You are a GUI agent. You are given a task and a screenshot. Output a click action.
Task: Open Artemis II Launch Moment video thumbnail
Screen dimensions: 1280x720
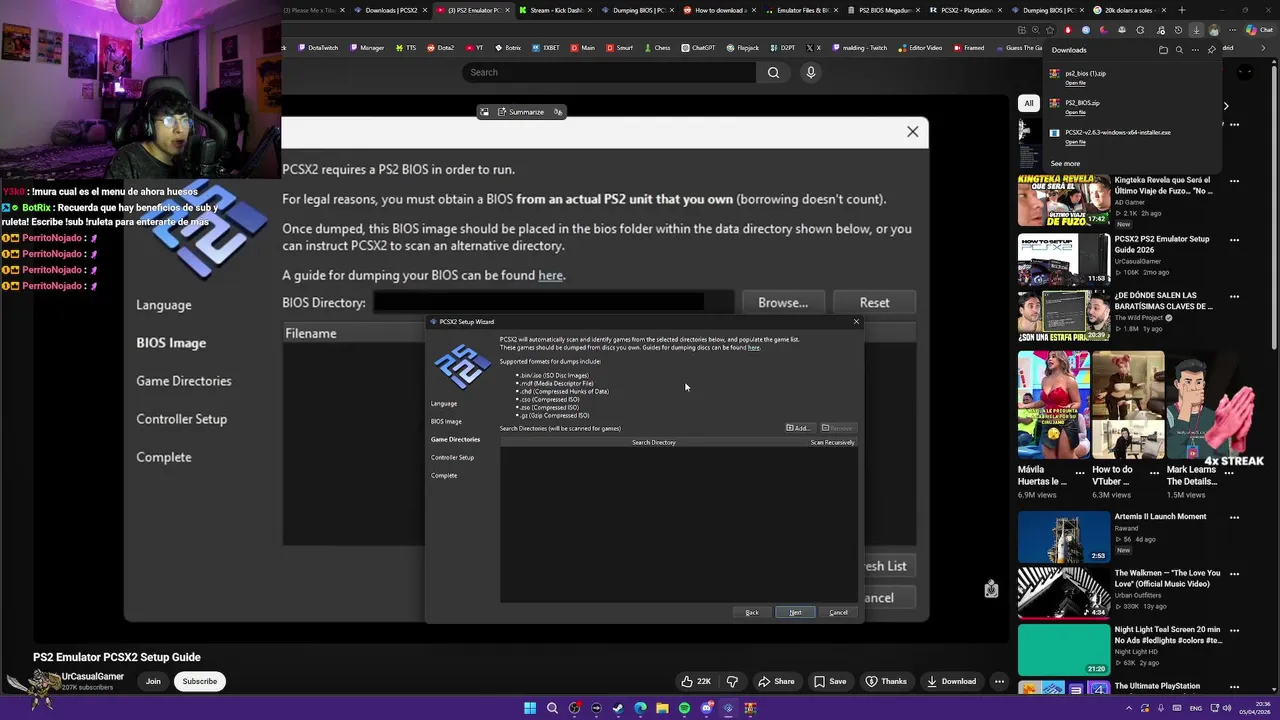click(1063, 537)
